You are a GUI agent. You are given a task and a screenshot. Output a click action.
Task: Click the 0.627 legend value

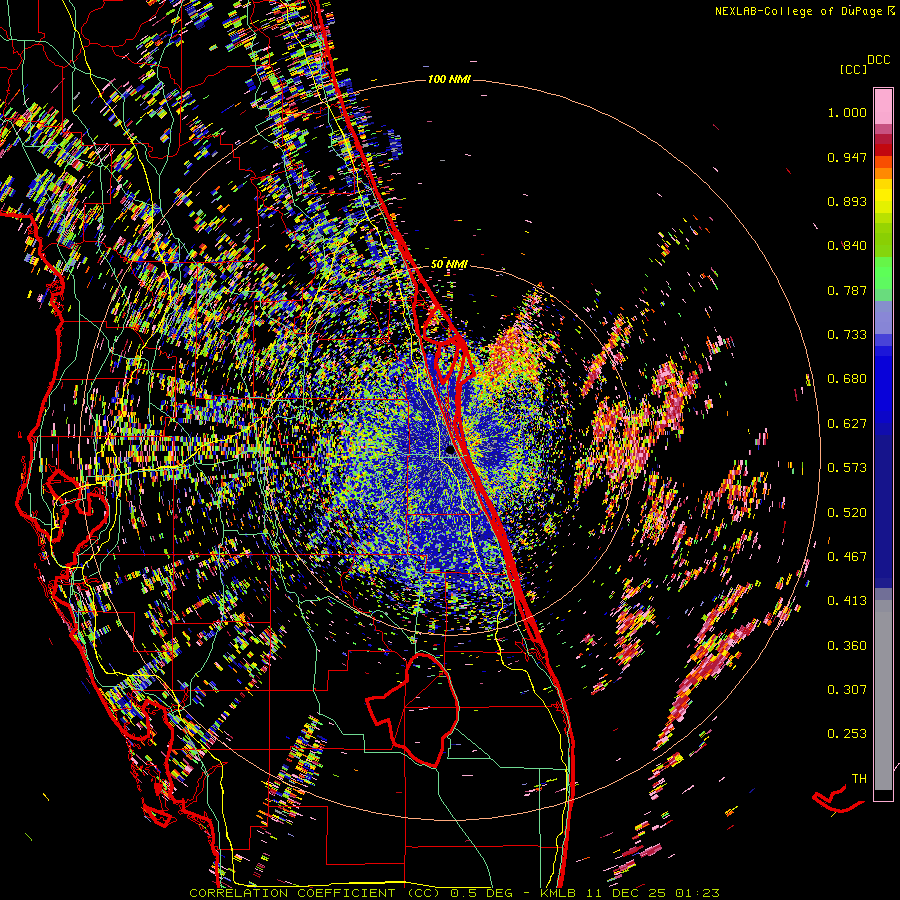pyautogui.click(x=847, y=424)
